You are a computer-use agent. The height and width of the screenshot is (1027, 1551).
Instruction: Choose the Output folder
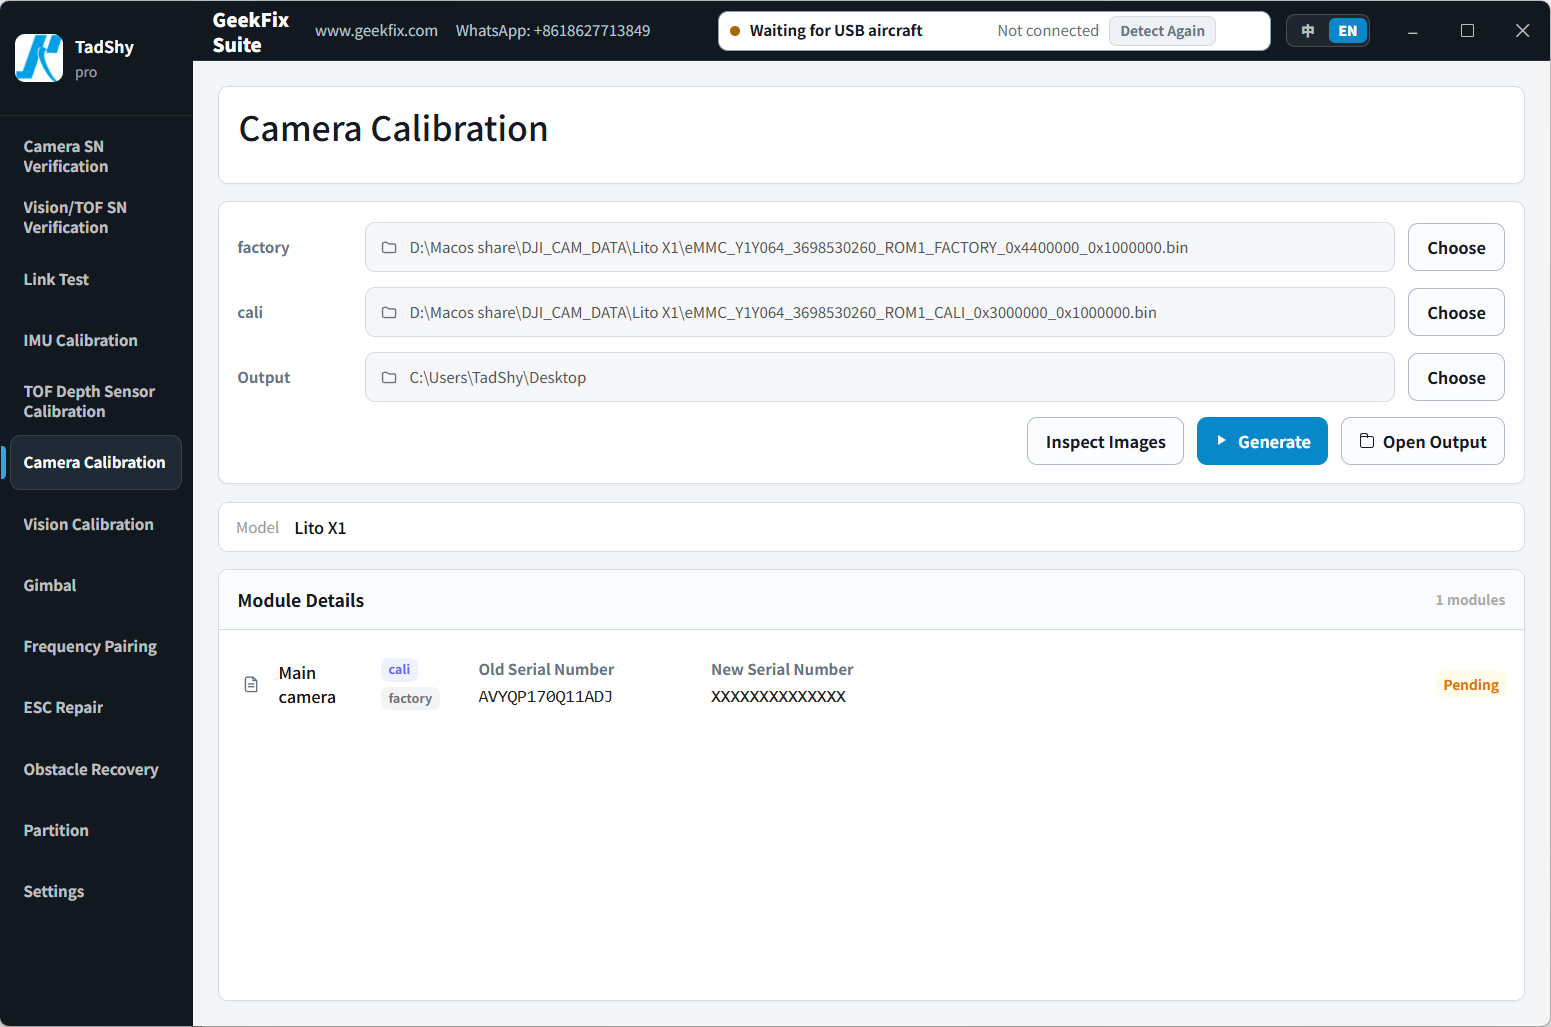pos(1456,378)
